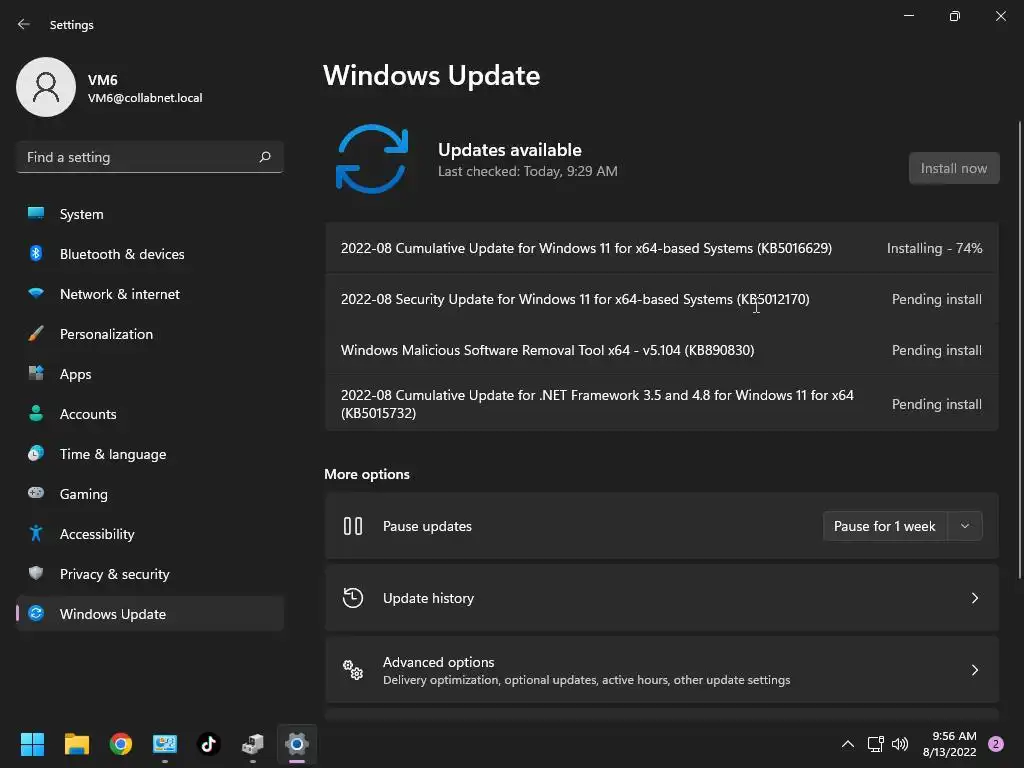Click the VM6 user avatar
Image resolution: width=1024 pixels, height=768 pixels.
tap(46, 87)
